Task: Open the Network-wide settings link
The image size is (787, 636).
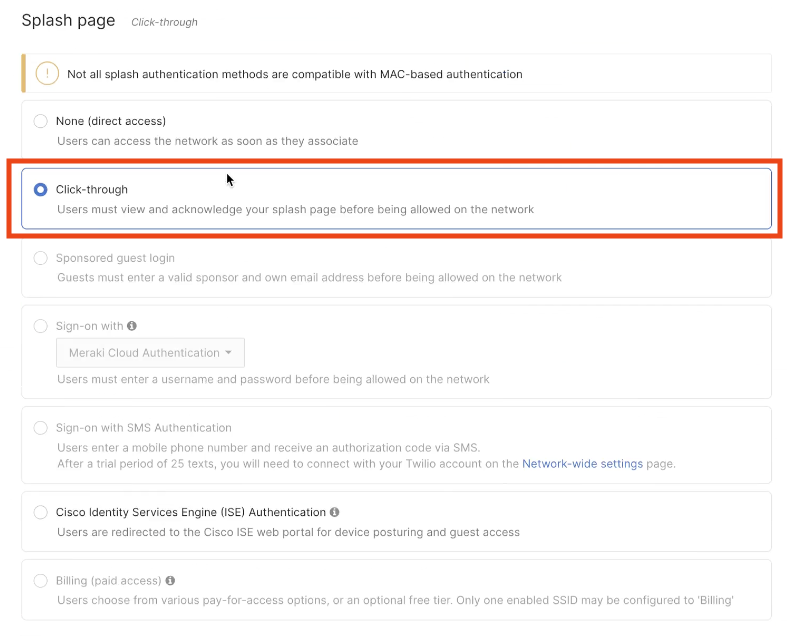Action: coord(582,464)
